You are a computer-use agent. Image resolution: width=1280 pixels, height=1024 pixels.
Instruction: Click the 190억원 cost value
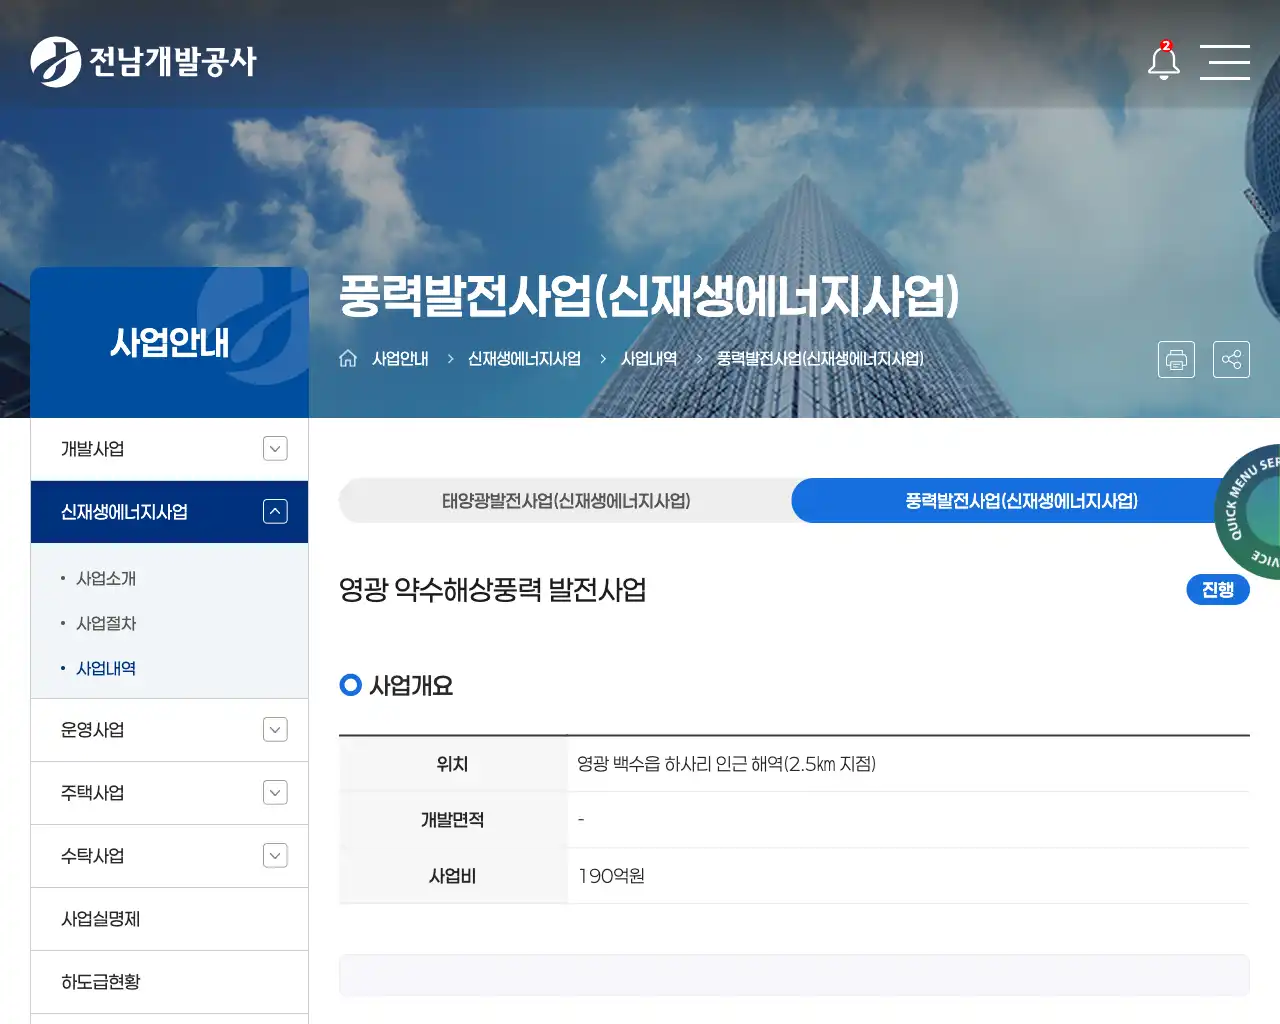point(611,876)
